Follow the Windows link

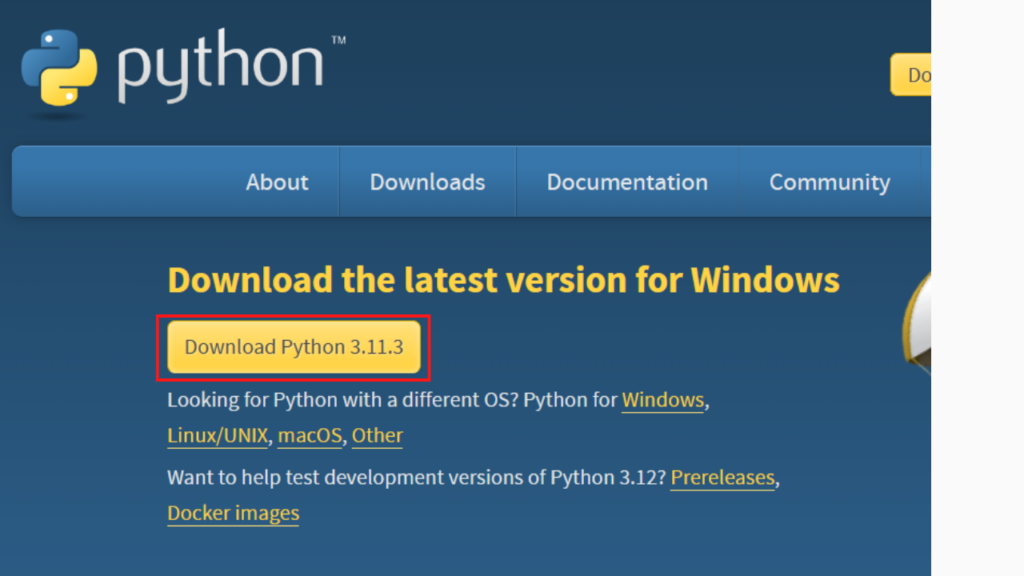pyautogui.click(x=663, y=400)
